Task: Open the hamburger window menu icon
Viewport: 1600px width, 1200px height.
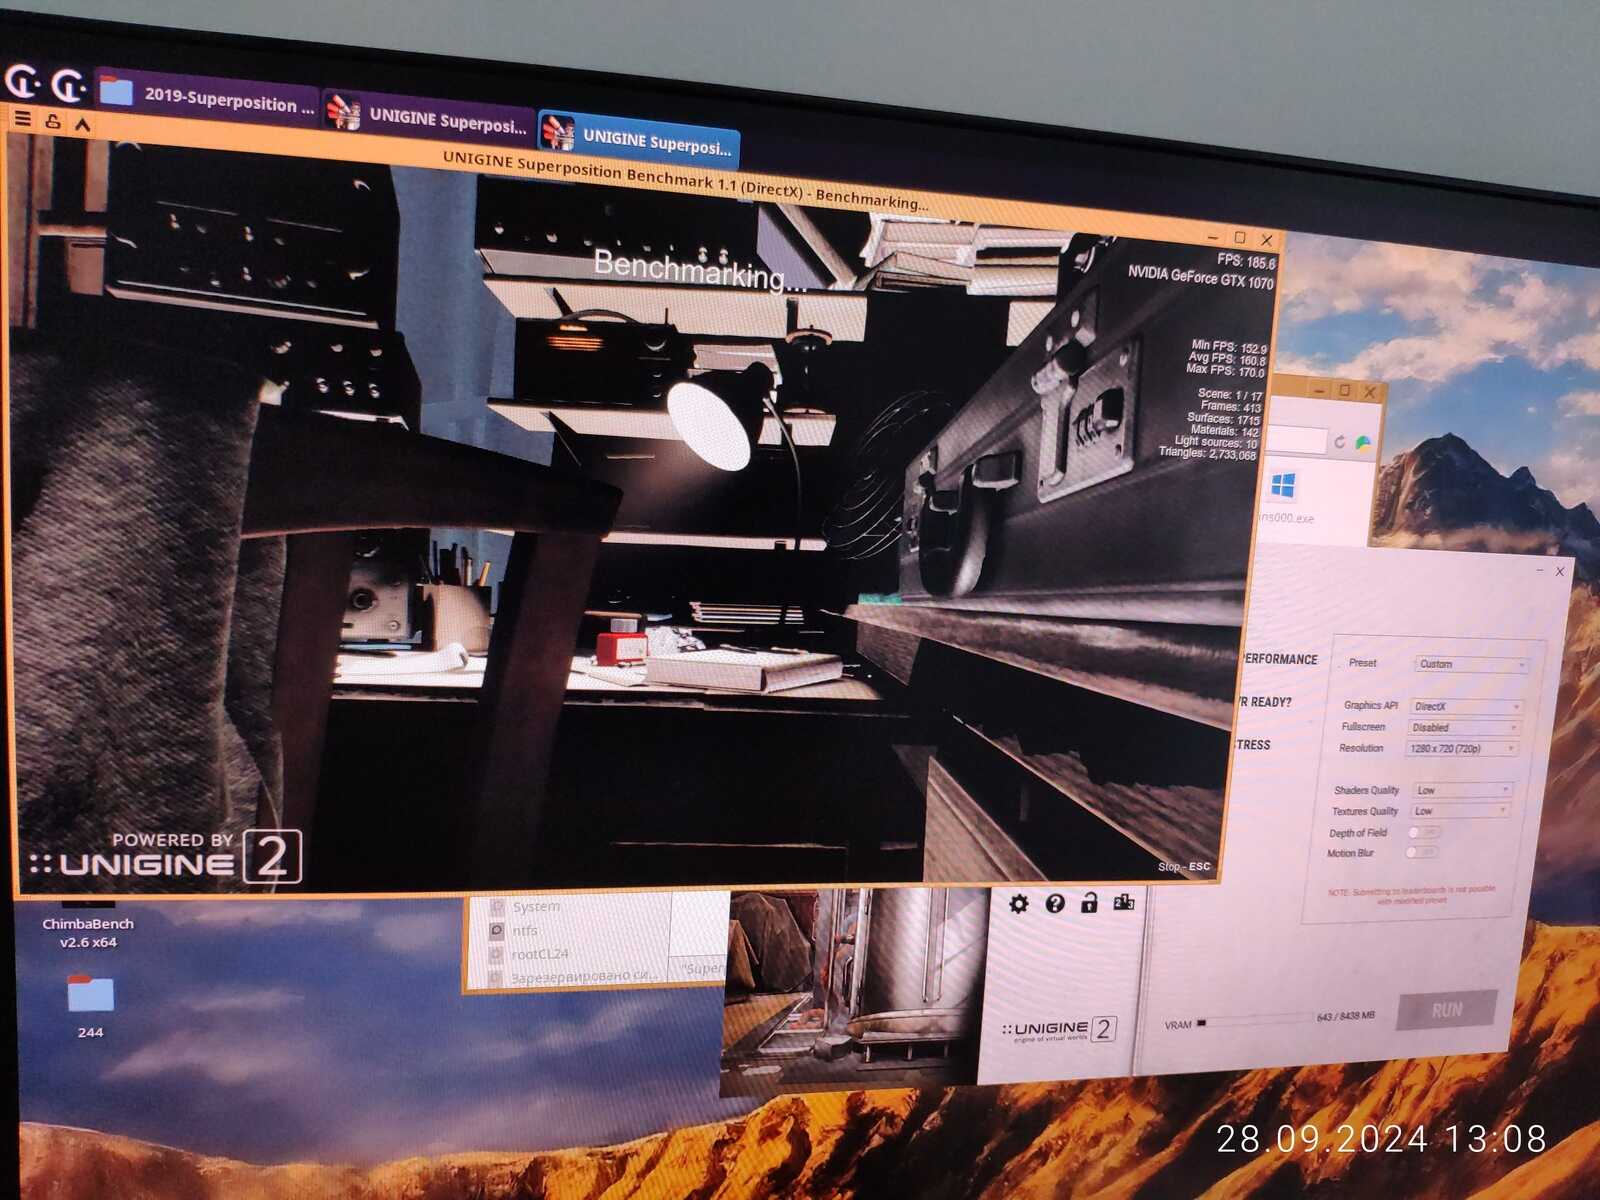Action: [x=22, y=119]
